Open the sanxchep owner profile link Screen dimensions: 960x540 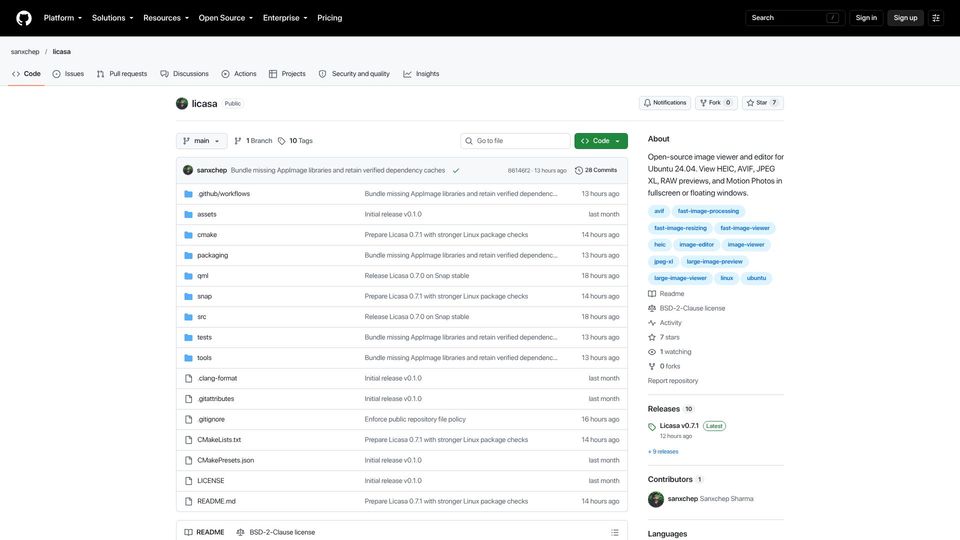click(x=25, y=51)
